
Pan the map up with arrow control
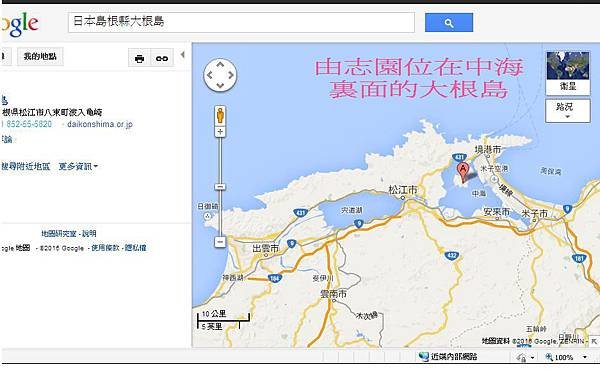point(220,65)
